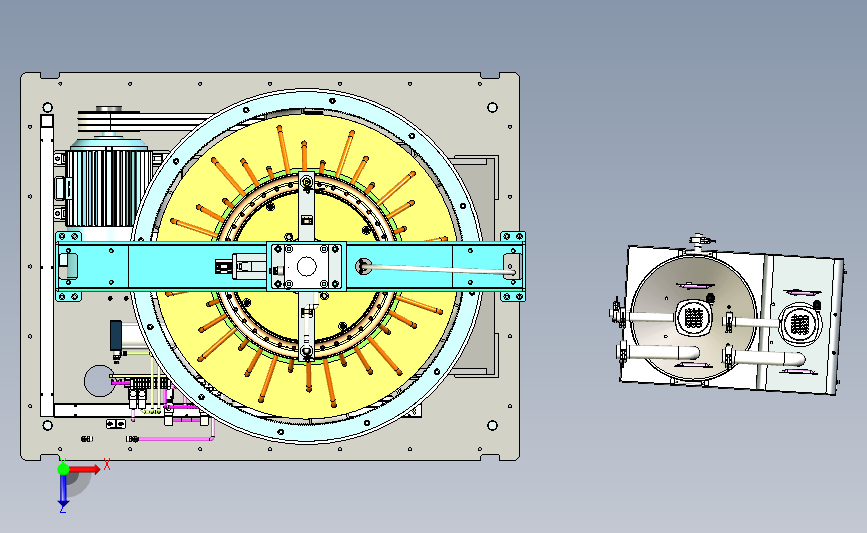Select the black solenoid valve component

[116, 336]
